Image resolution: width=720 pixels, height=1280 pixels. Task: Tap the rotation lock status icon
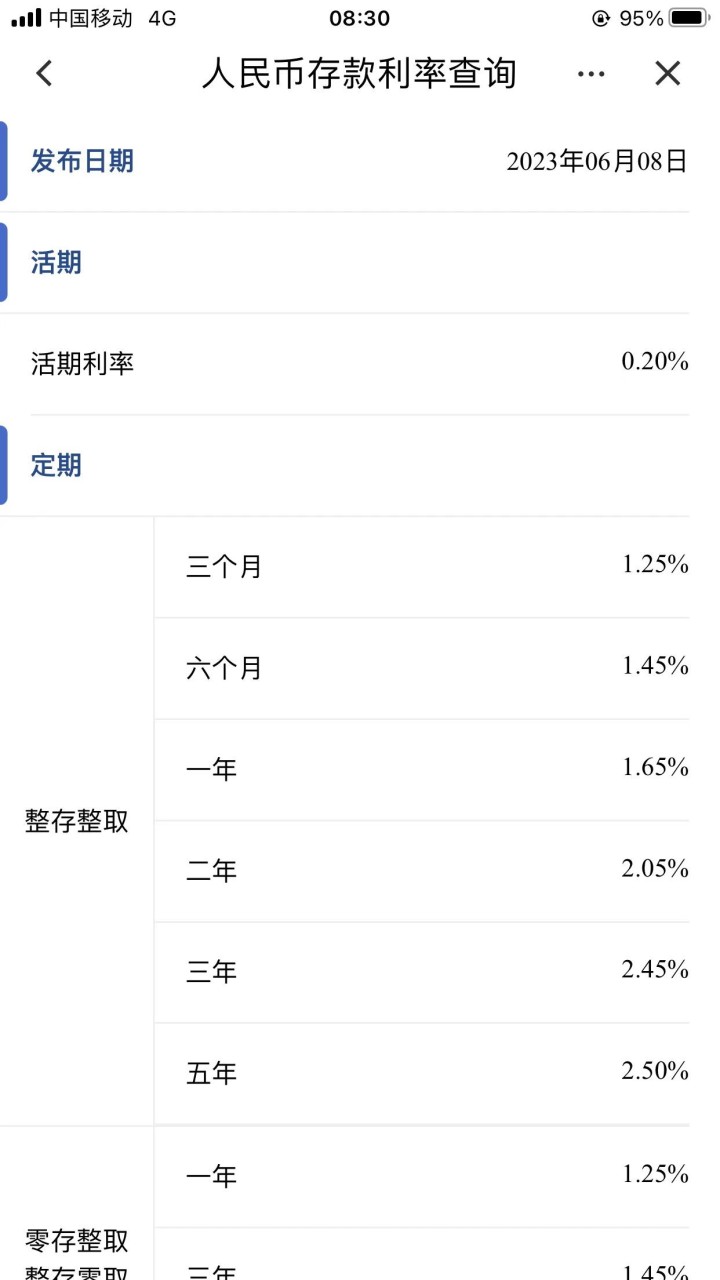point(601,18)
